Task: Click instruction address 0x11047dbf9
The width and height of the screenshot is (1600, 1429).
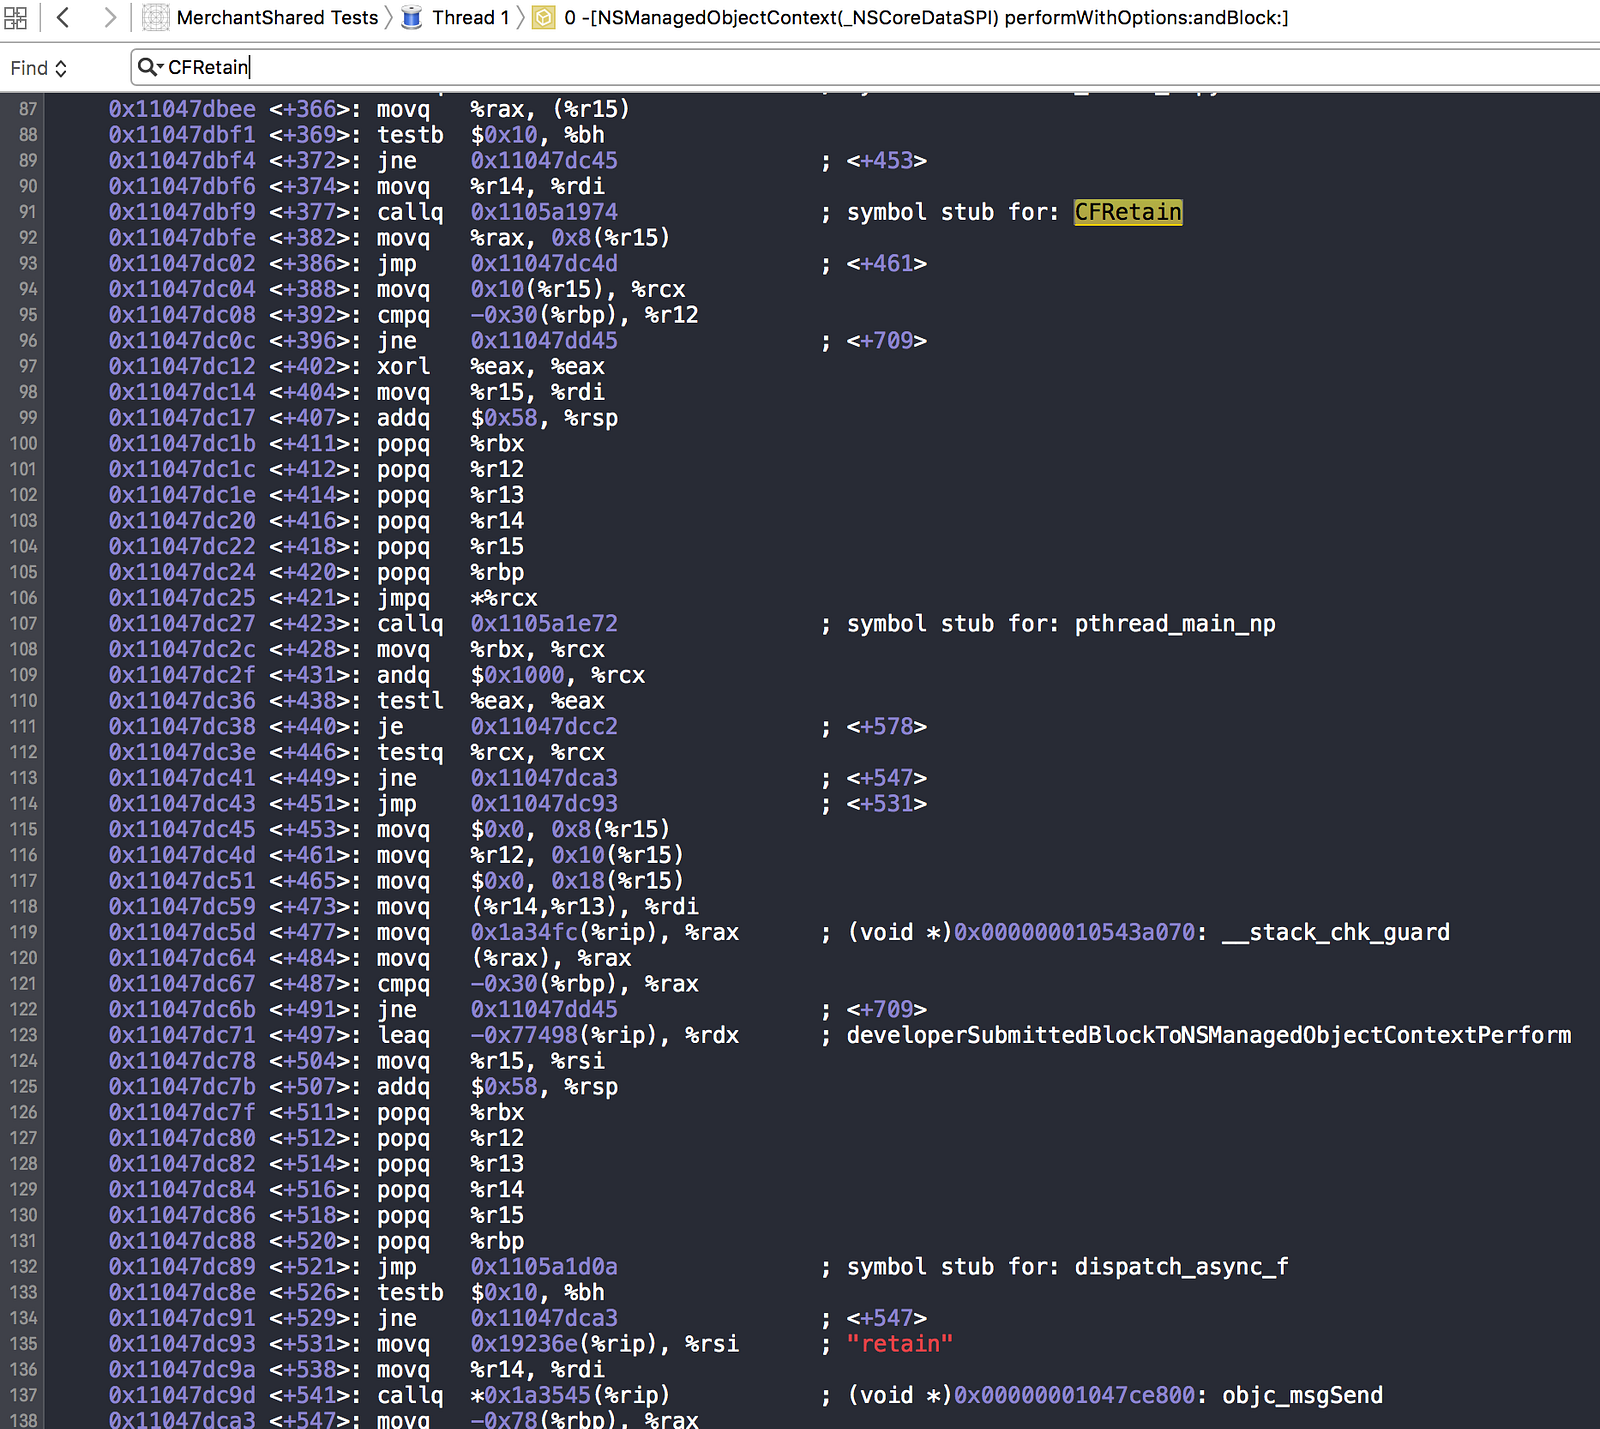Action: 182,212
